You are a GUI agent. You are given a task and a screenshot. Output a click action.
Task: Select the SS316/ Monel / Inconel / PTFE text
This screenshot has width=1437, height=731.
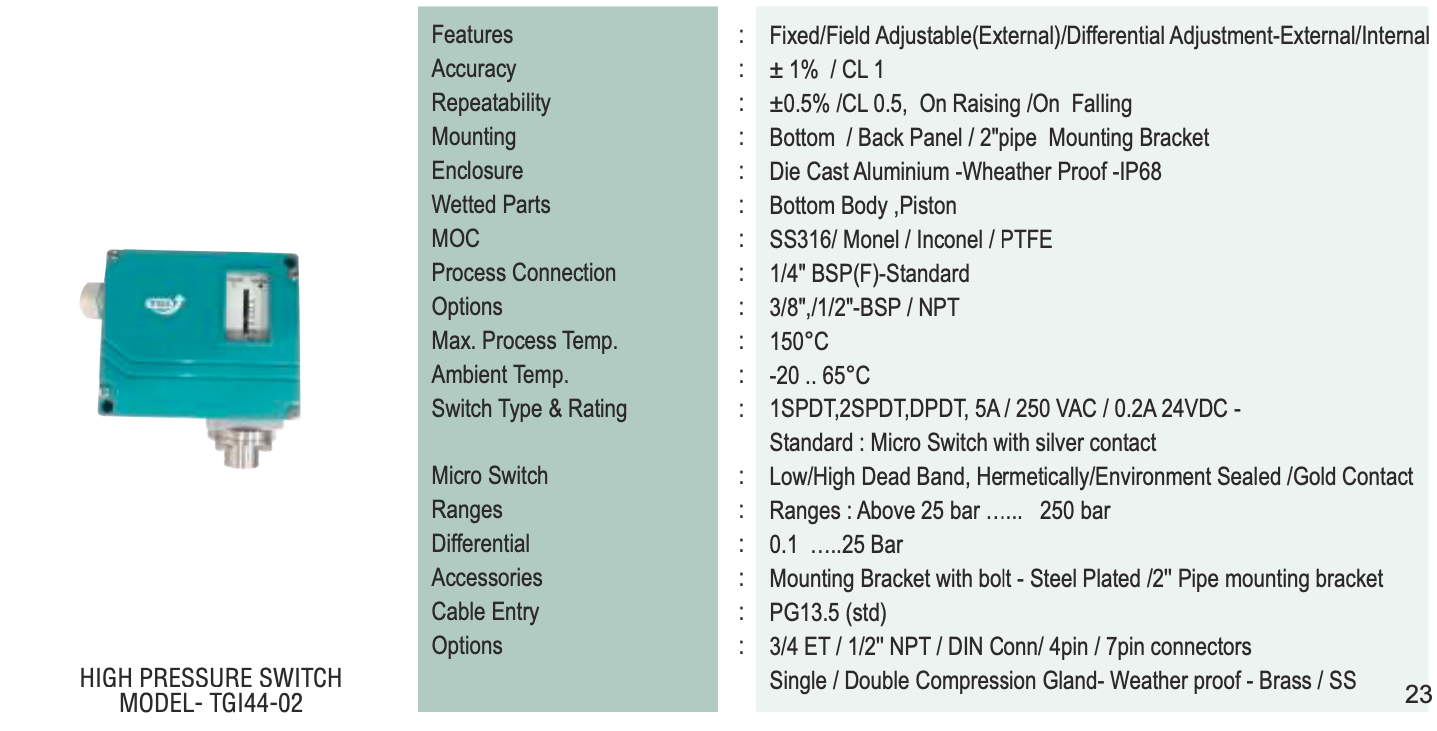coord(910,240)
